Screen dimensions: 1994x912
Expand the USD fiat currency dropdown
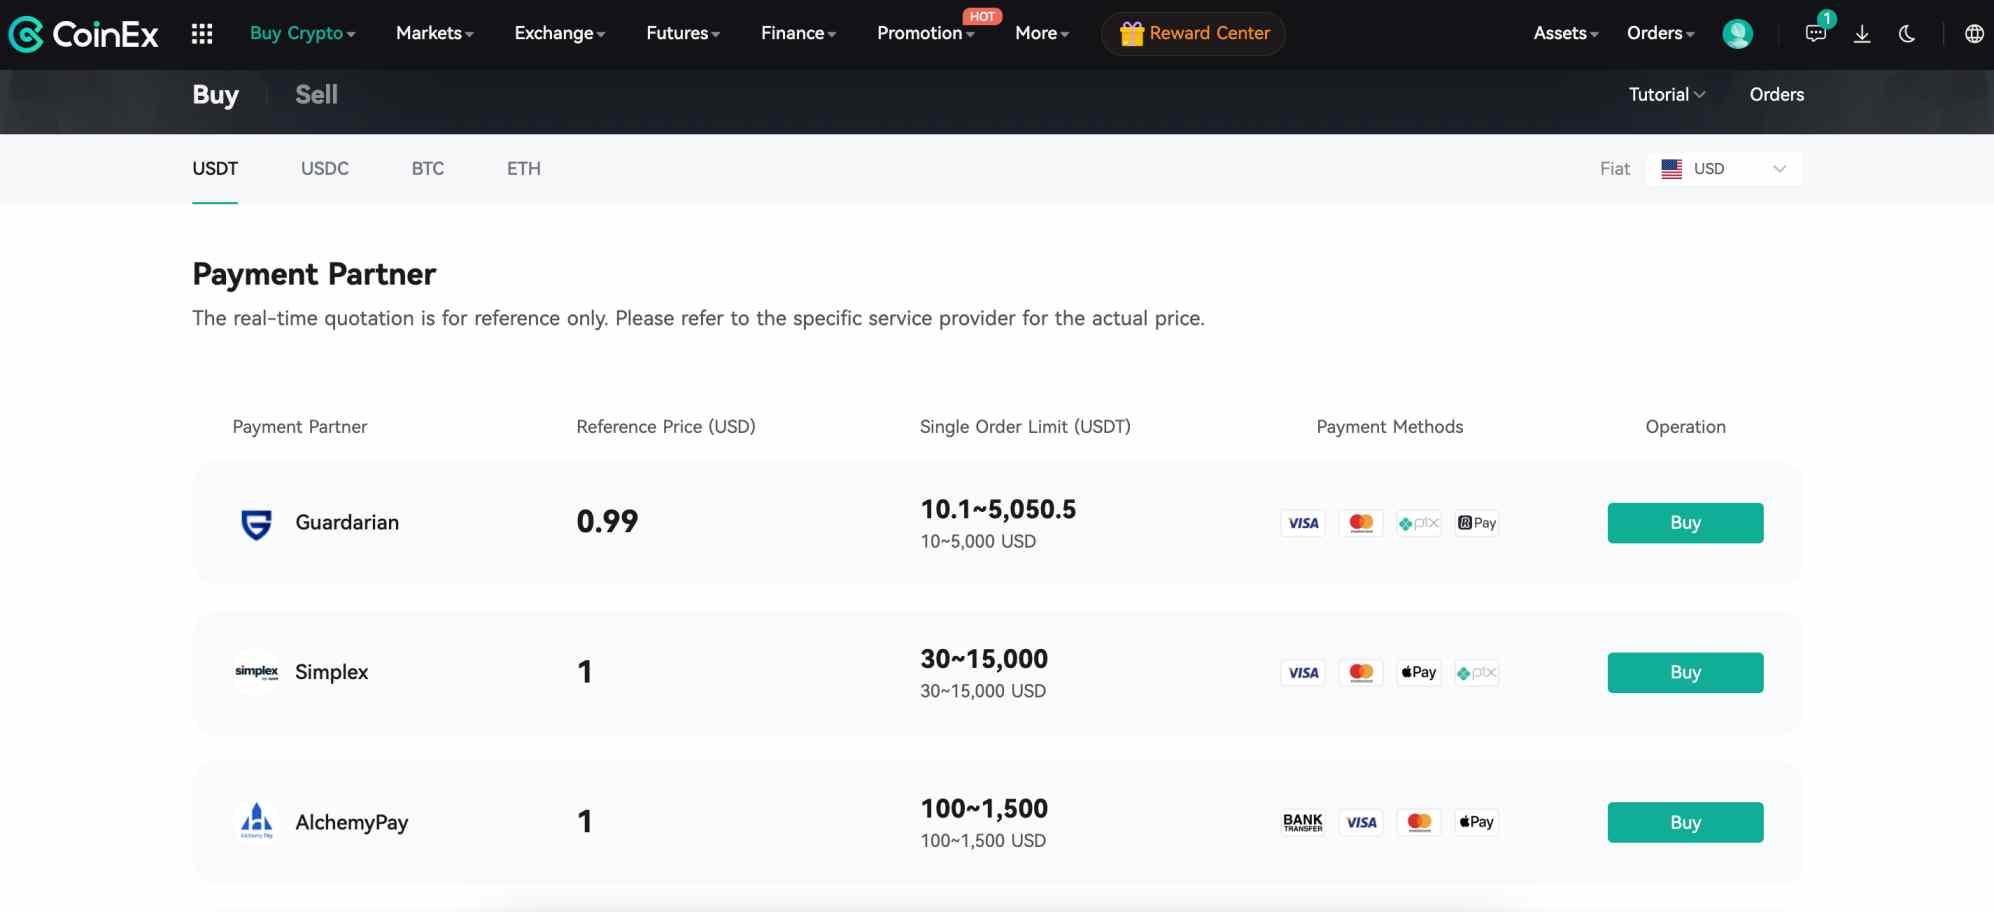pos(1723,169)
